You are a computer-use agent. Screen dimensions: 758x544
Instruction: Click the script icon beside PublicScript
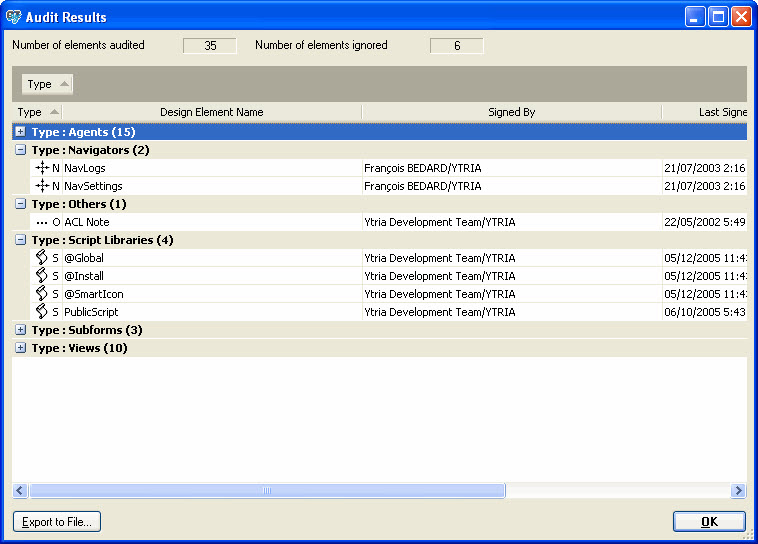coord(42,312)
